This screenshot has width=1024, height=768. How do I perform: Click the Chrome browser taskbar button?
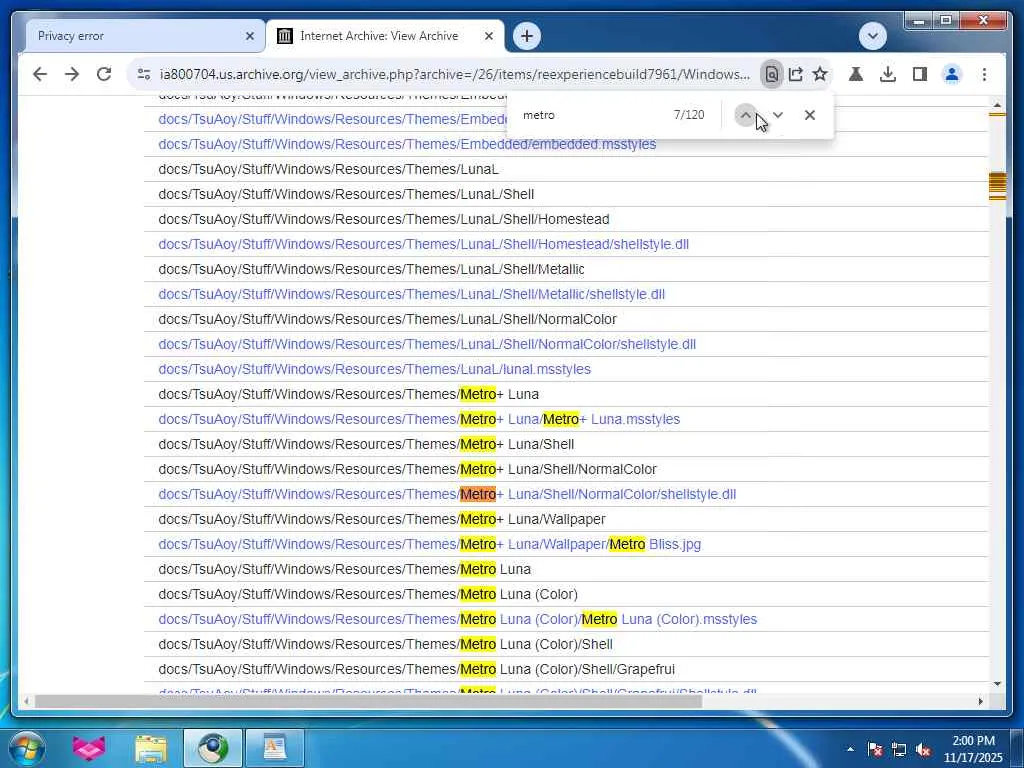(x=213, y=748)
